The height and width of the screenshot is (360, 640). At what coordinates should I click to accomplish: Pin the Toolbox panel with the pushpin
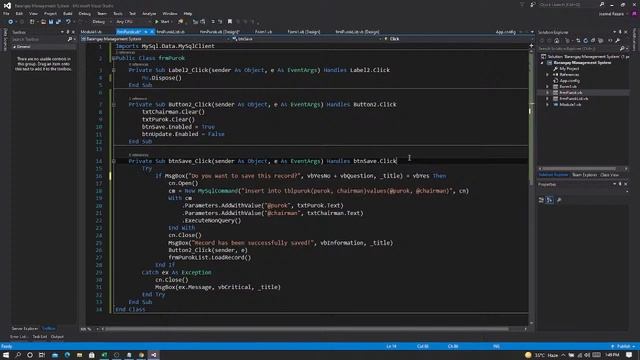click(x=68, y=32)
